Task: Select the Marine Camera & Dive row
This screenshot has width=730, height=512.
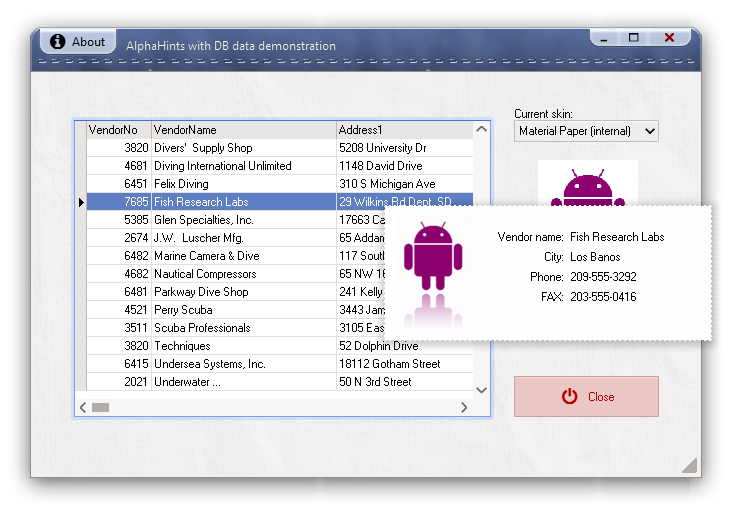Action: pyautogui.click(x=236, y=256)
